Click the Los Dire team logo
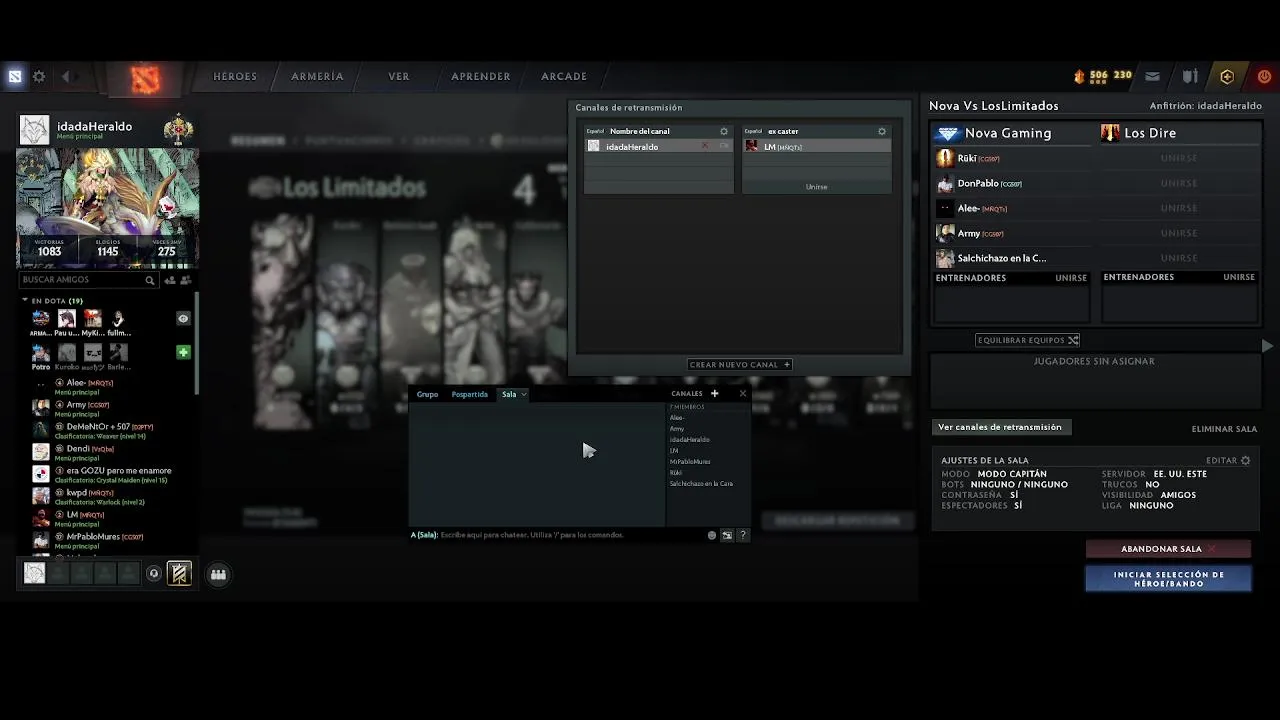 click(x=1110, y=133)
